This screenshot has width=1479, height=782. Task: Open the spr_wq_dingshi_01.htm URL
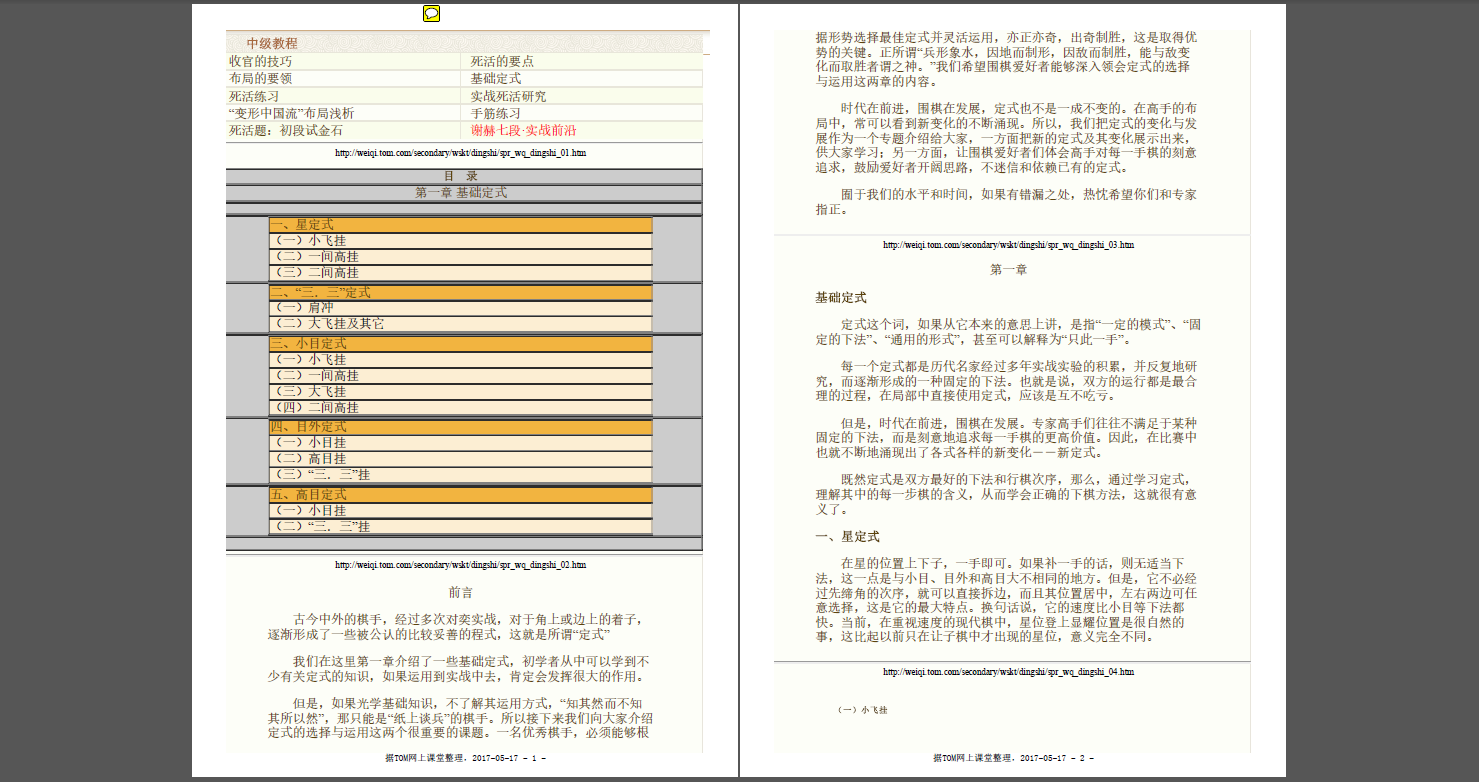click(461, 153)
